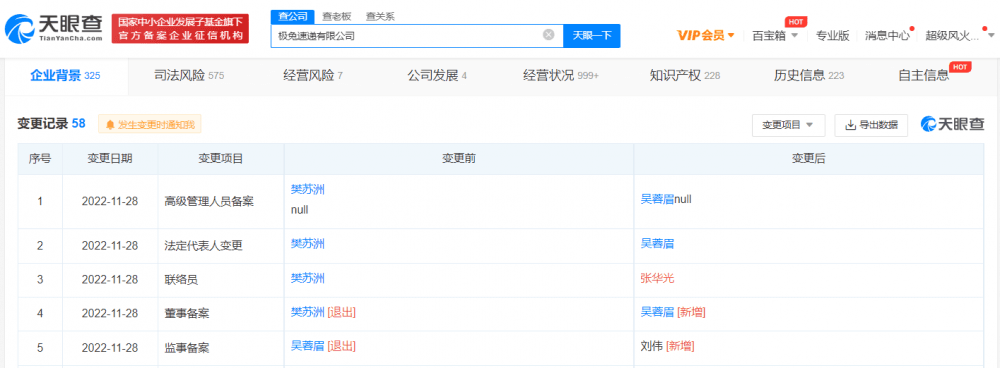
Task: Open the 张华光 link in 联络员 row
Action: click(657, 278)
